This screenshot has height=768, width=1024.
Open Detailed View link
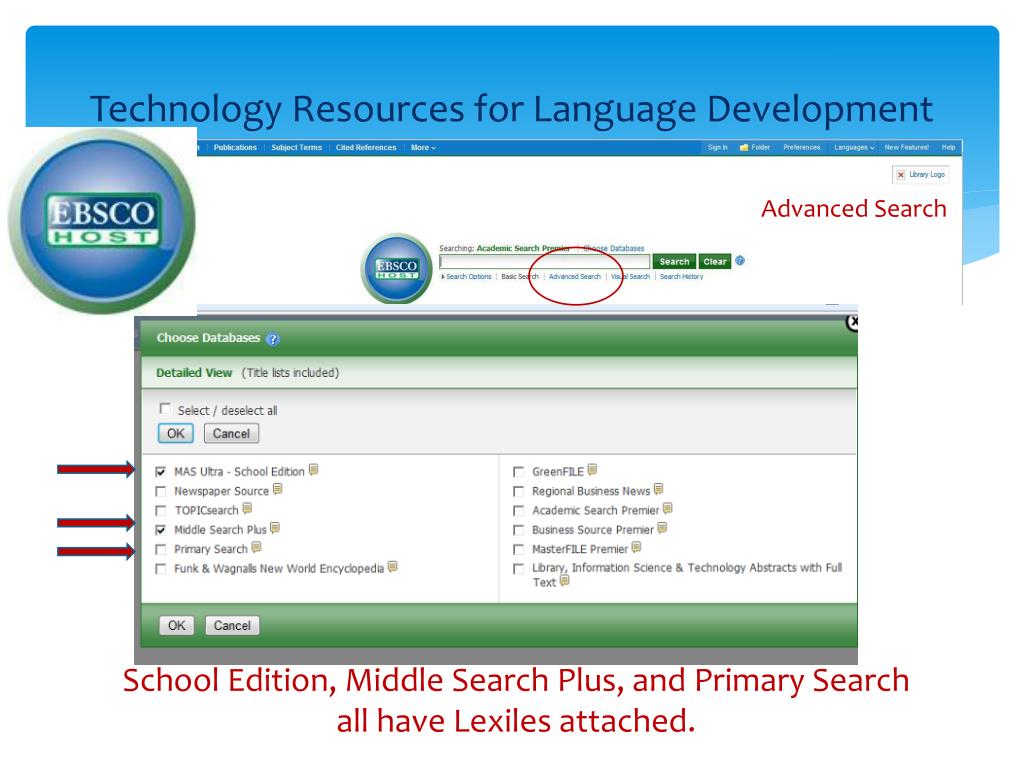pyautogui.click(x=194, y=373)
